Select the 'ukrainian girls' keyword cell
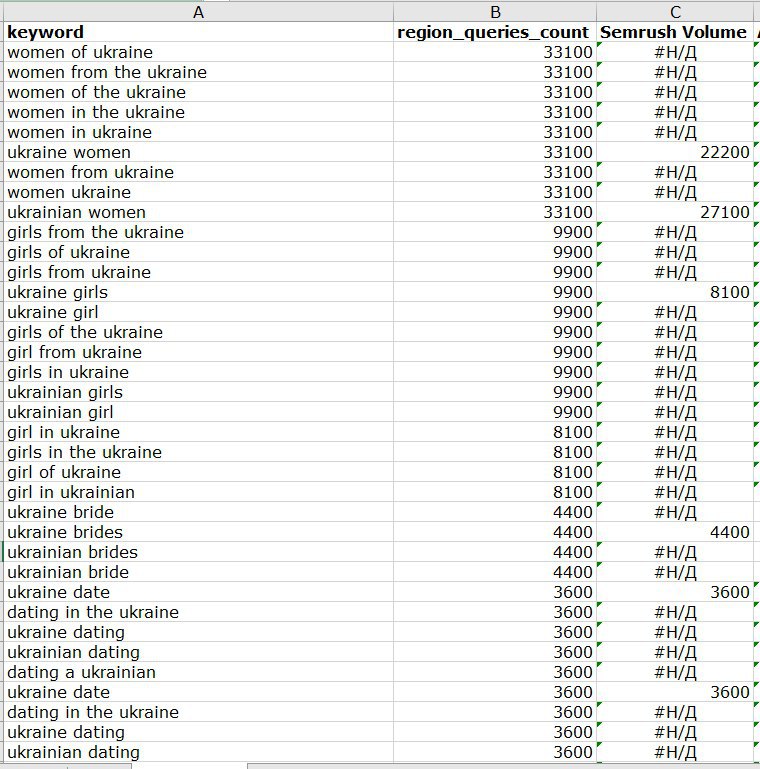Viewport: 760px width, 769px height. (198, 392)
